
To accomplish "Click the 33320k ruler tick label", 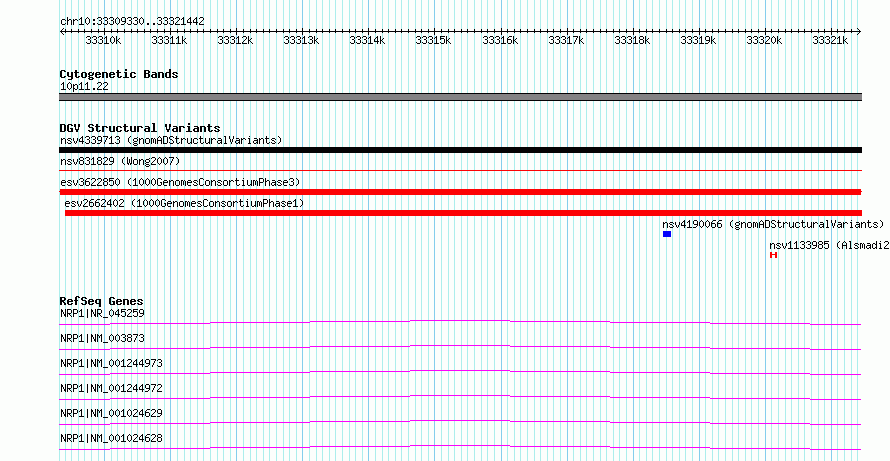I will (x=765, y=40).
